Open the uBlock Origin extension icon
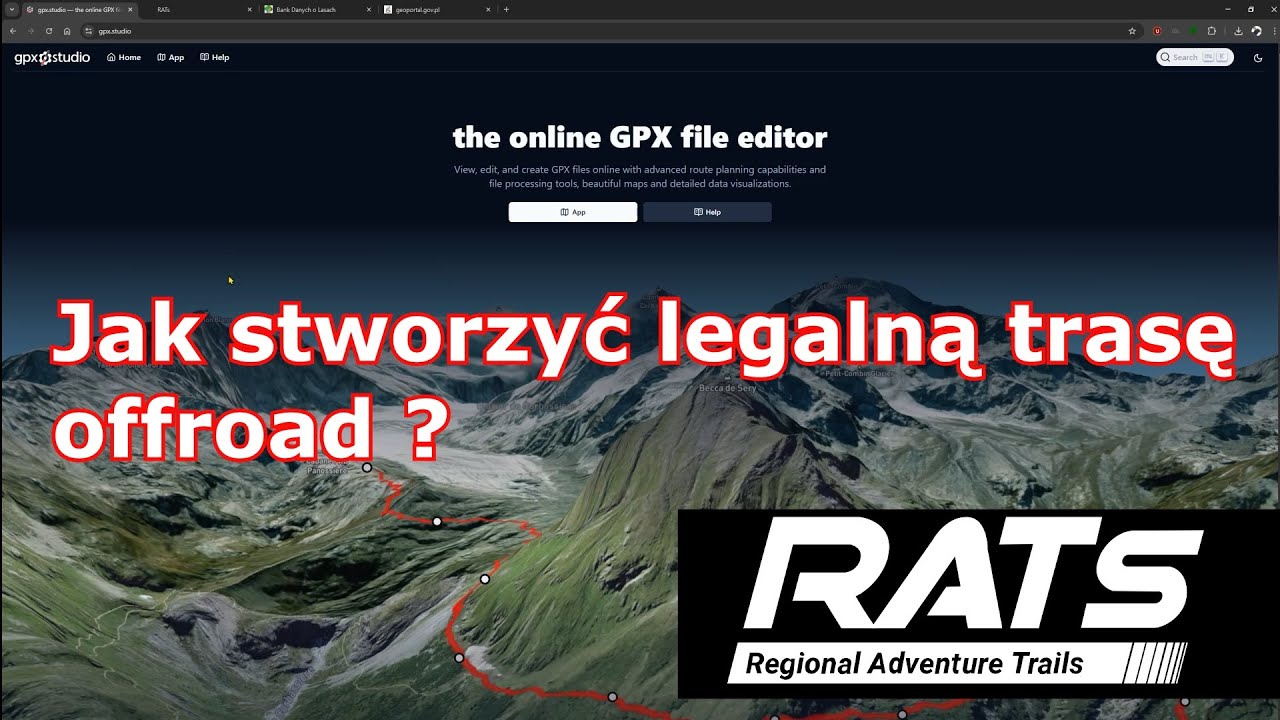This screenshot has height=720, width=1280. pos(1158,31)
